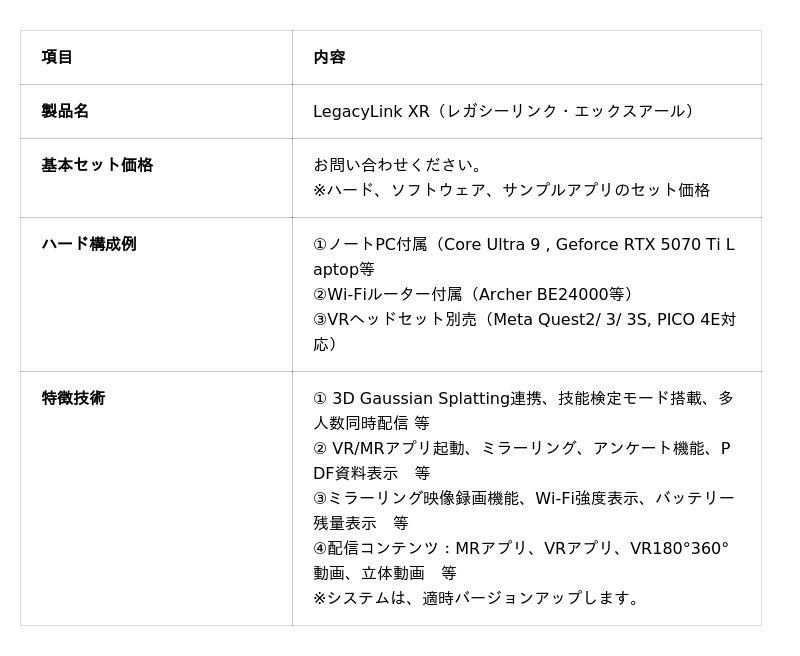Click the ※システムは、適時バージョンアップします note
The image size is (800, 656).
(x=477, y=598)
